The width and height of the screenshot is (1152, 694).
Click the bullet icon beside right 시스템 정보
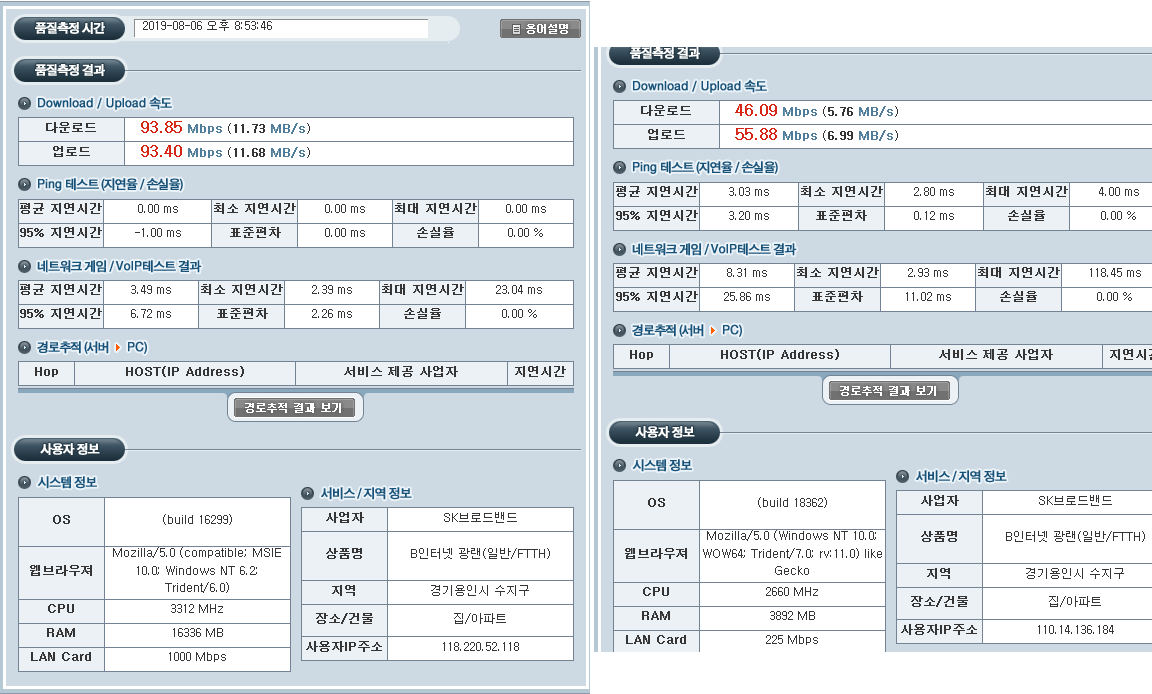click(x=620, y=466)
